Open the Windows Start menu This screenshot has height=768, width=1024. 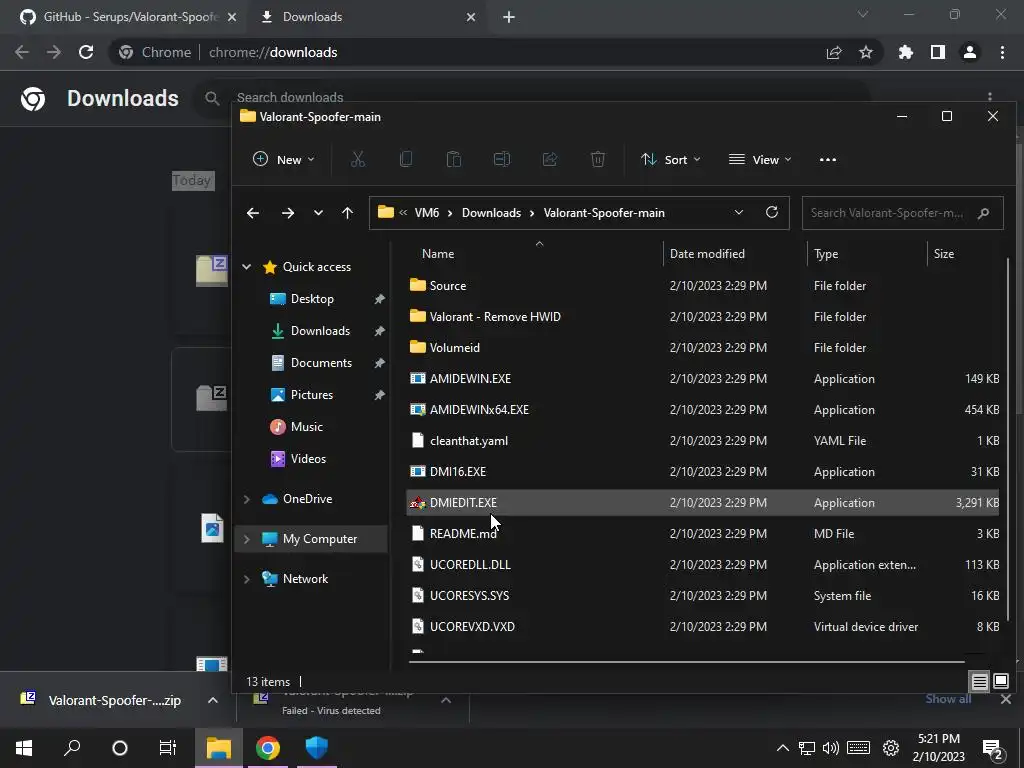click(24, 748)
